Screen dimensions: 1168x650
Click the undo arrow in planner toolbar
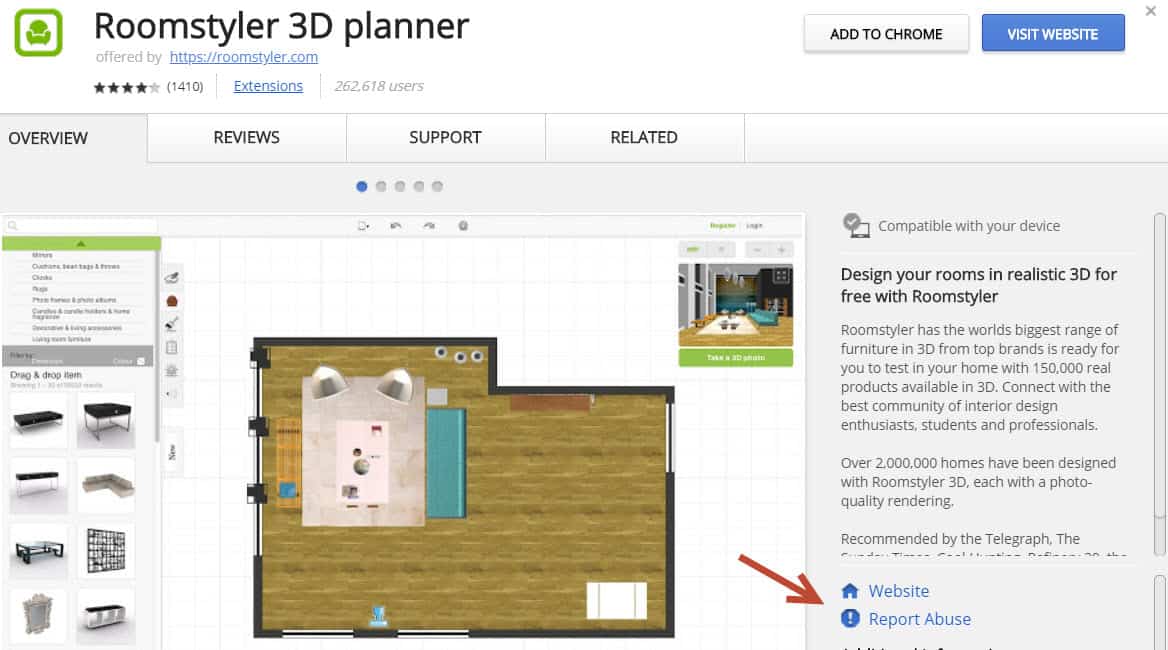coord(396,226)
